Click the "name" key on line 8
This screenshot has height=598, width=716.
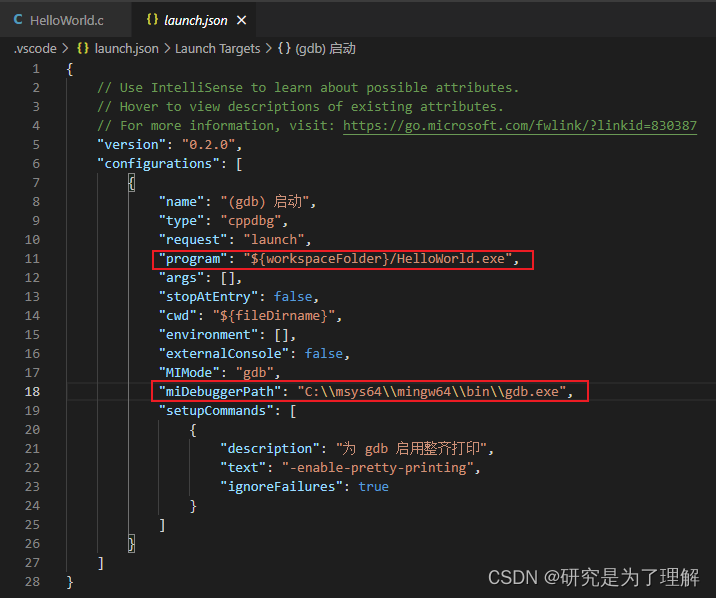pos(181,202)
